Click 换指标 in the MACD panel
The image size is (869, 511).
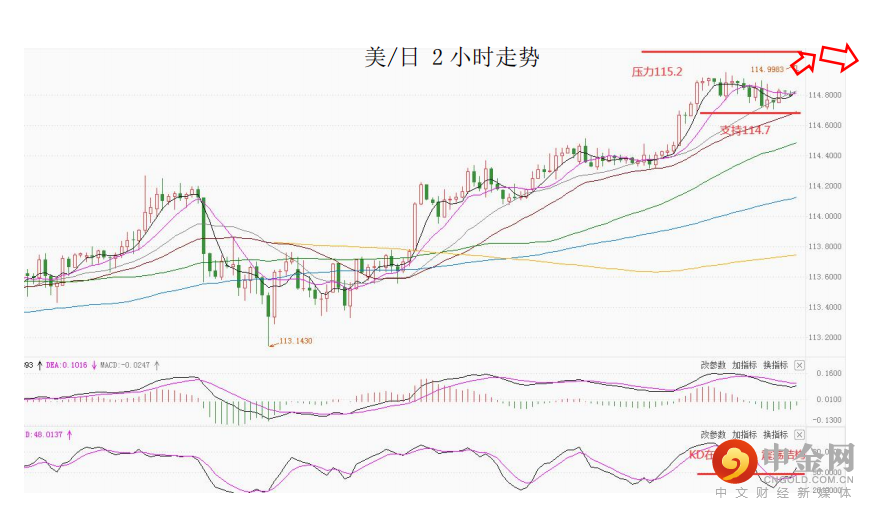click(x=775, y=365)
